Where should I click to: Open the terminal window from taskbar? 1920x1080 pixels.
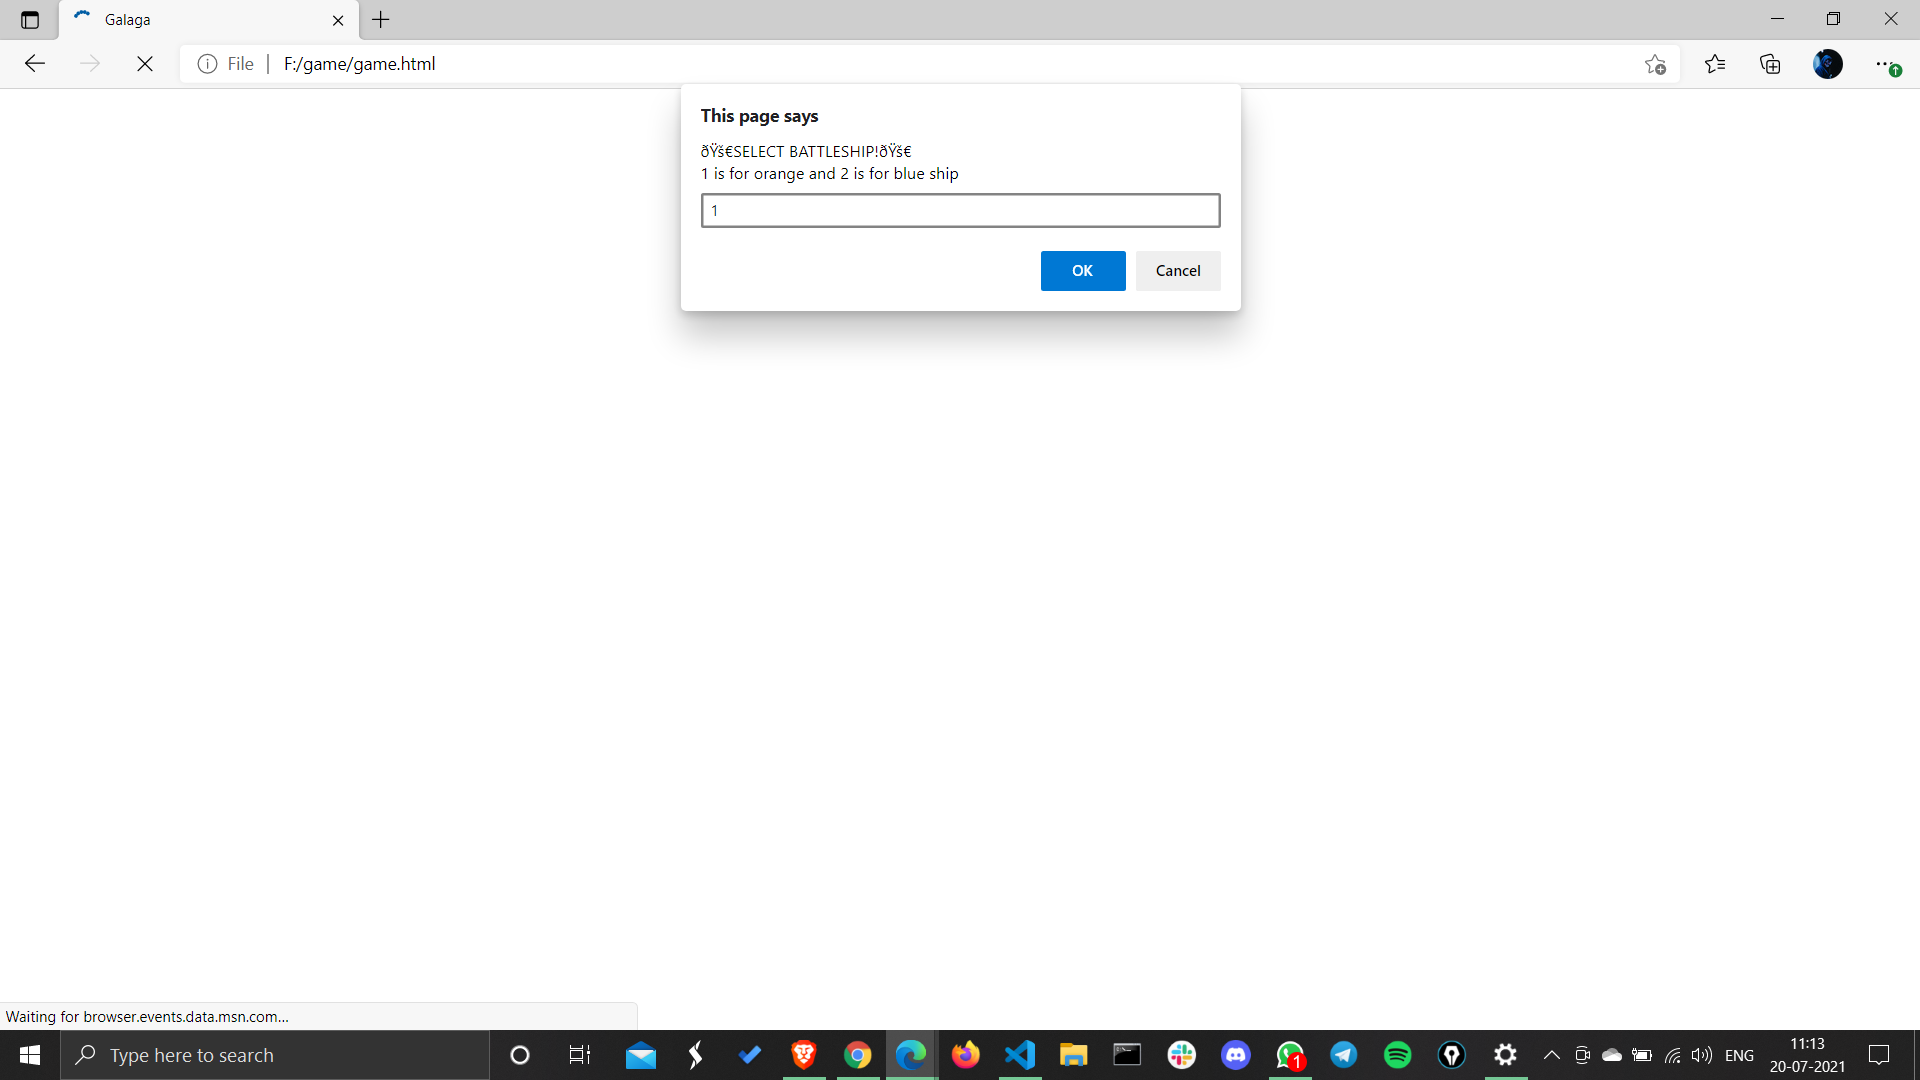tap(1127, 1055)
